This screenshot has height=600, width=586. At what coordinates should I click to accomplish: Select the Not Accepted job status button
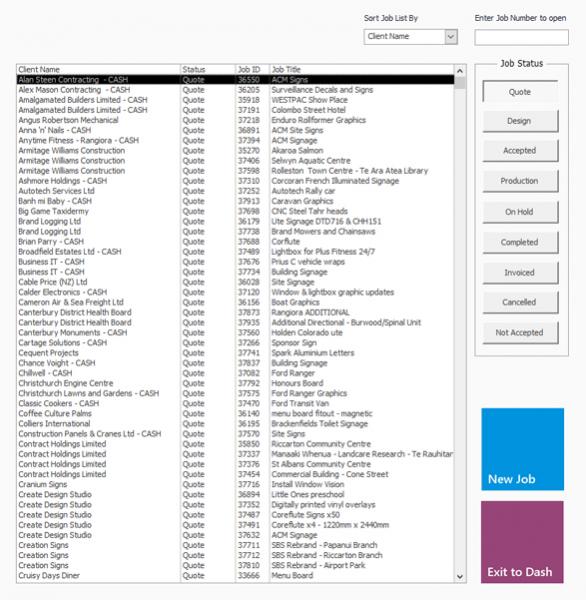click(520, 333)
